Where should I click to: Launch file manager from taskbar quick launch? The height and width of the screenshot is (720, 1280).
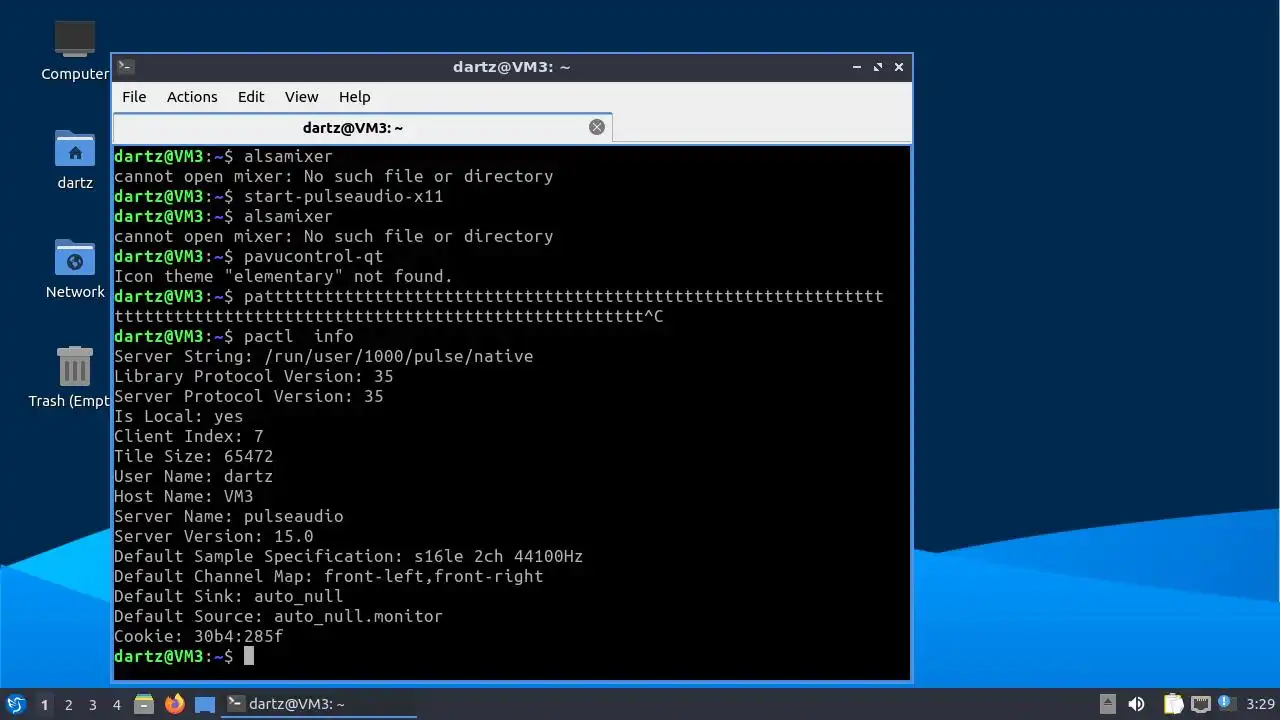[x=144, y=704]
